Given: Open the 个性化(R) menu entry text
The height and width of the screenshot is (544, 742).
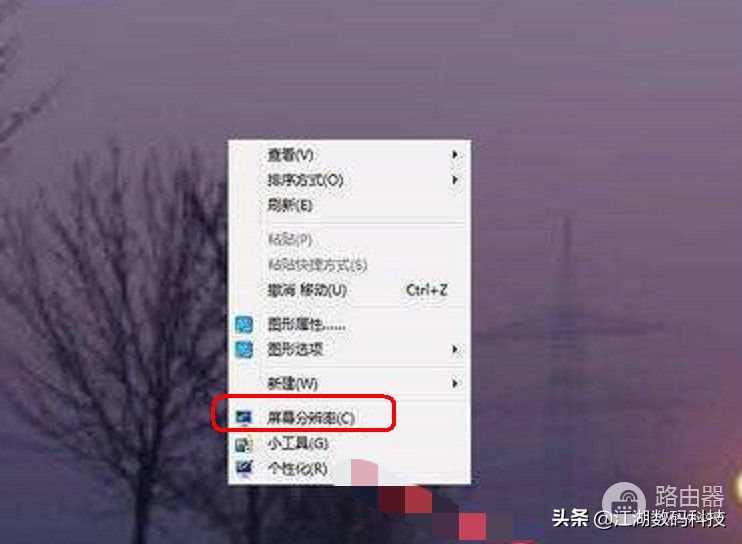Looking at the screenshot, I should pos(298,469).
